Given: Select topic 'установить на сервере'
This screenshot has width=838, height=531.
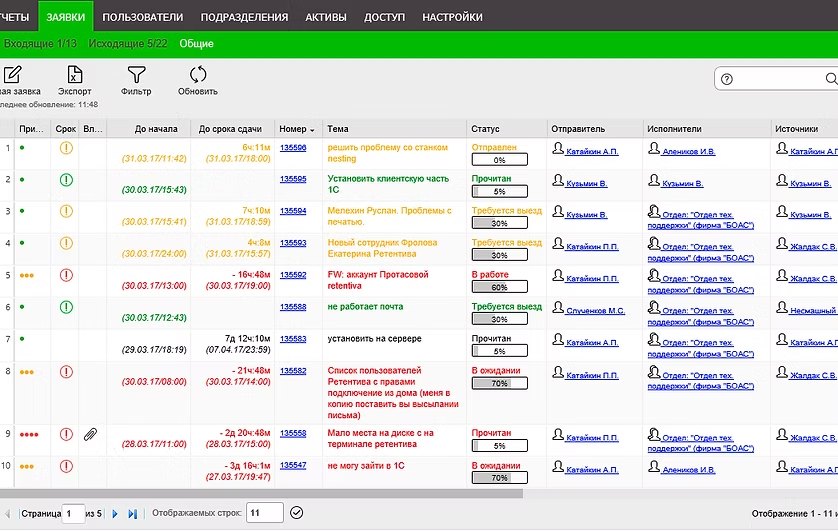Looking at the screenshot, I should [x=374, y=339].
